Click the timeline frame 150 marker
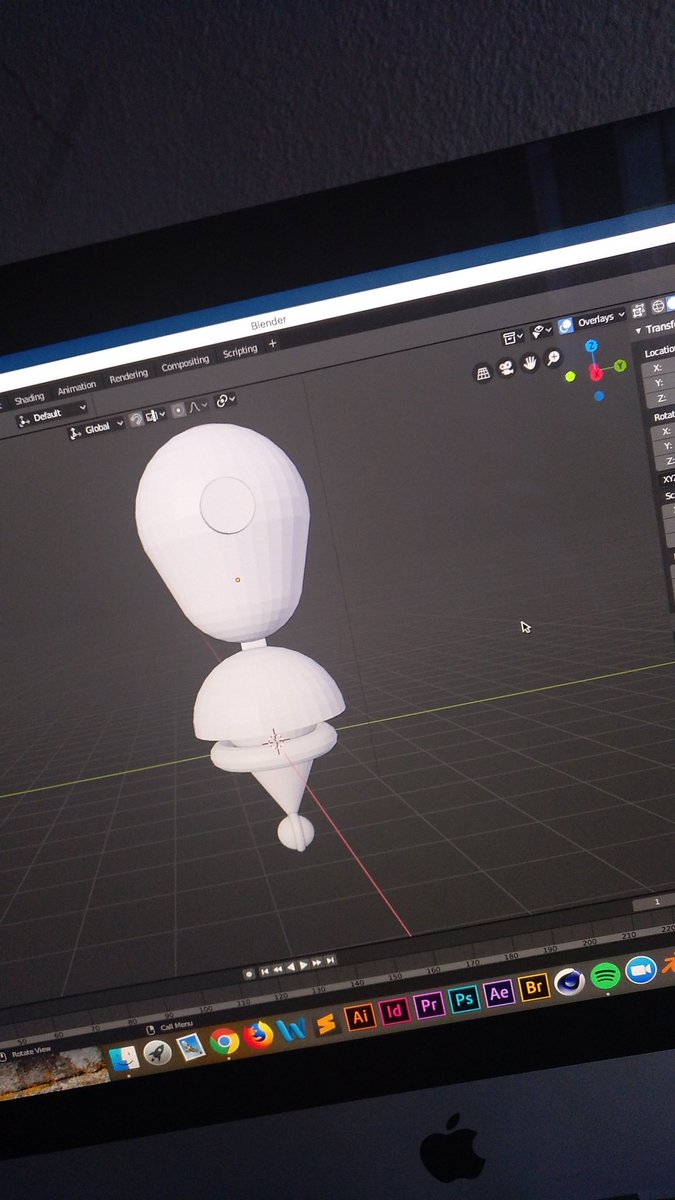This screenshot has width=675, height=1200. coord(394,976)
